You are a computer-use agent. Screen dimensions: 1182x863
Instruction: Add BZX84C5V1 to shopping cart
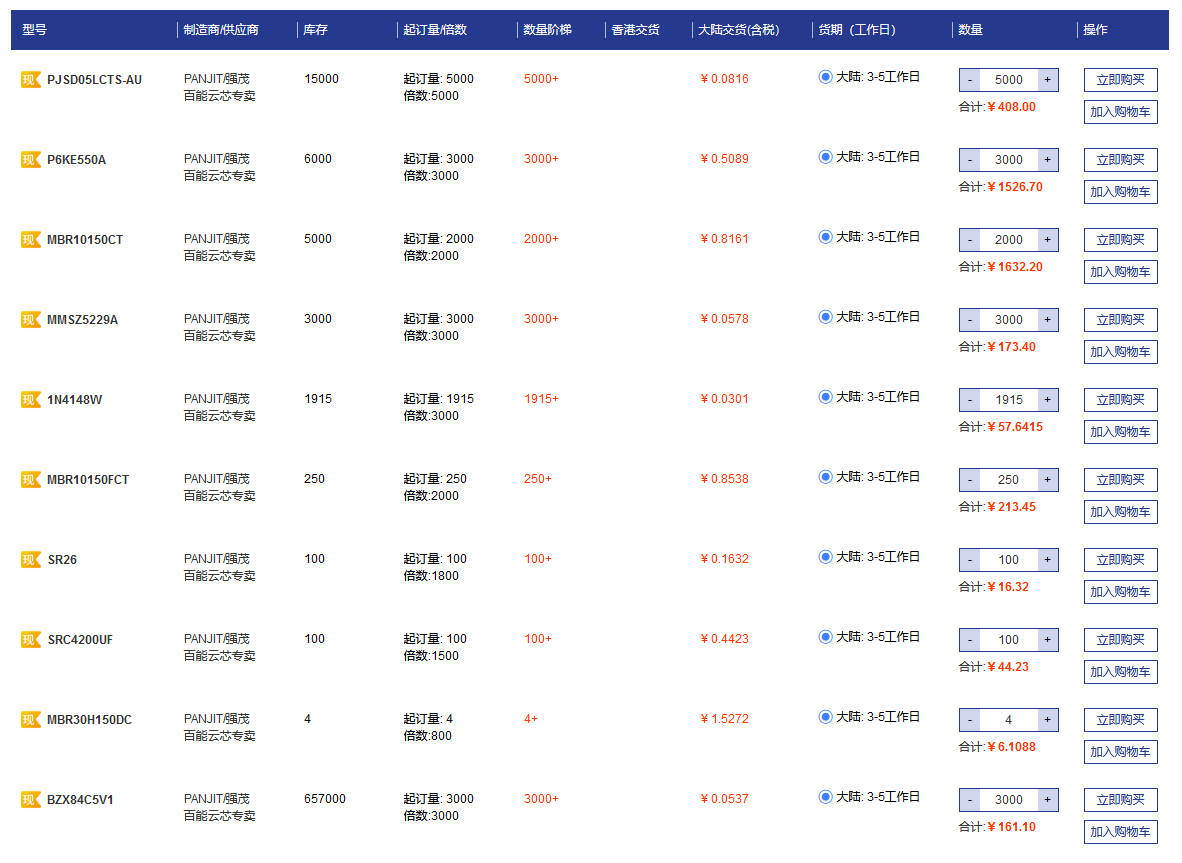[1120, 831]
